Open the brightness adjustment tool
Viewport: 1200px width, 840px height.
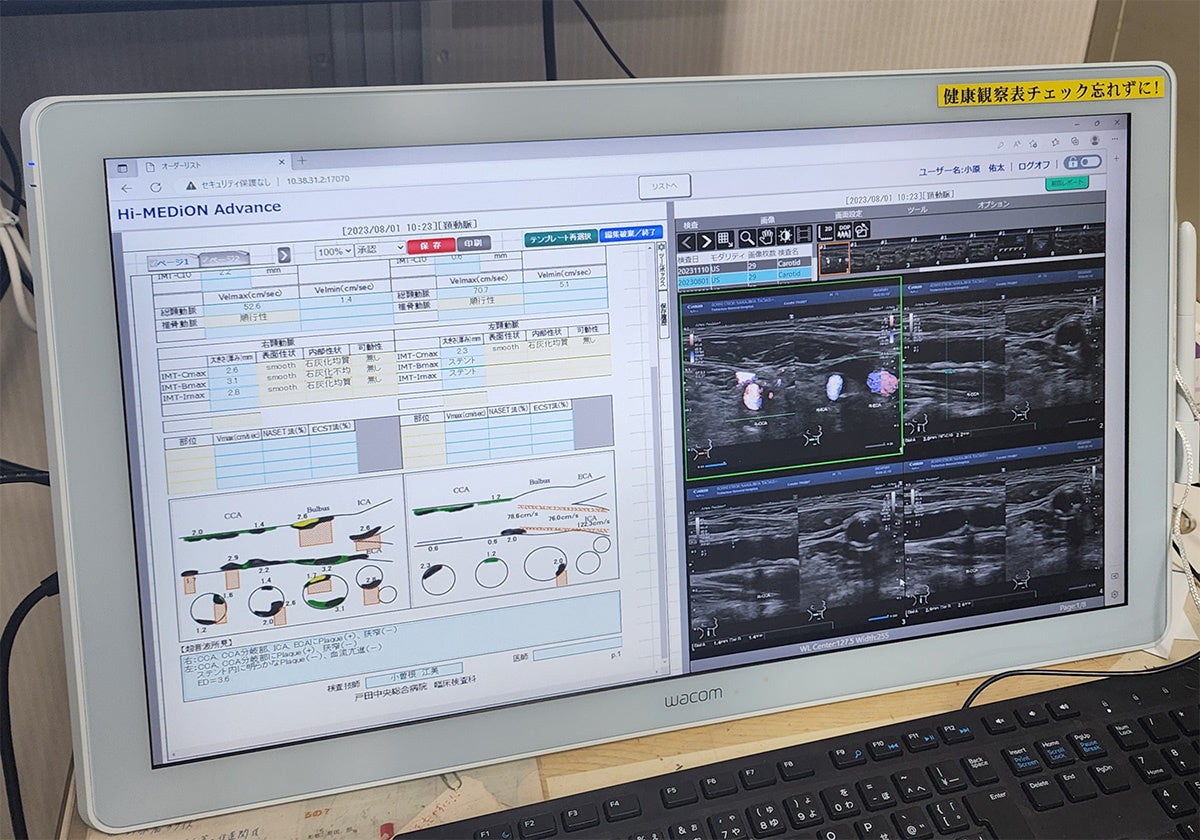[785, 236]
